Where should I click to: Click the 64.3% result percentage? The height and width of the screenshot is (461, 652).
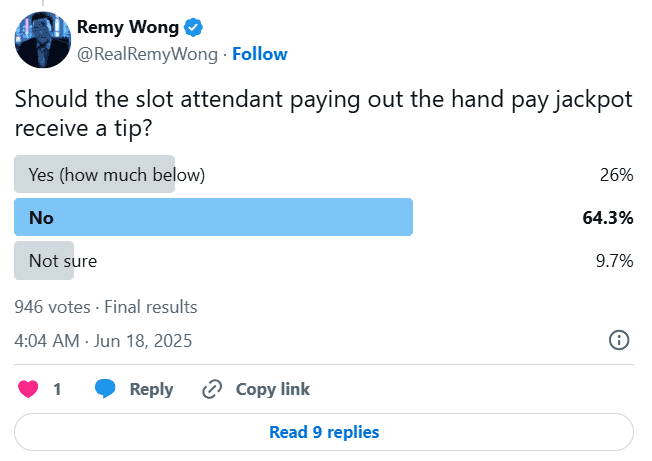click(x=608, y=217)
